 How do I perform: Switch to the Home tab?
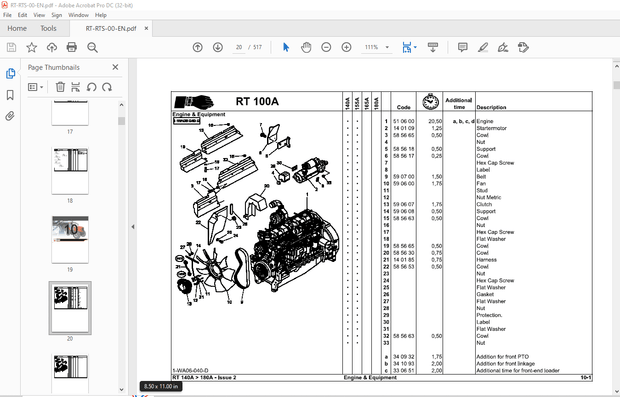point(17,28)
